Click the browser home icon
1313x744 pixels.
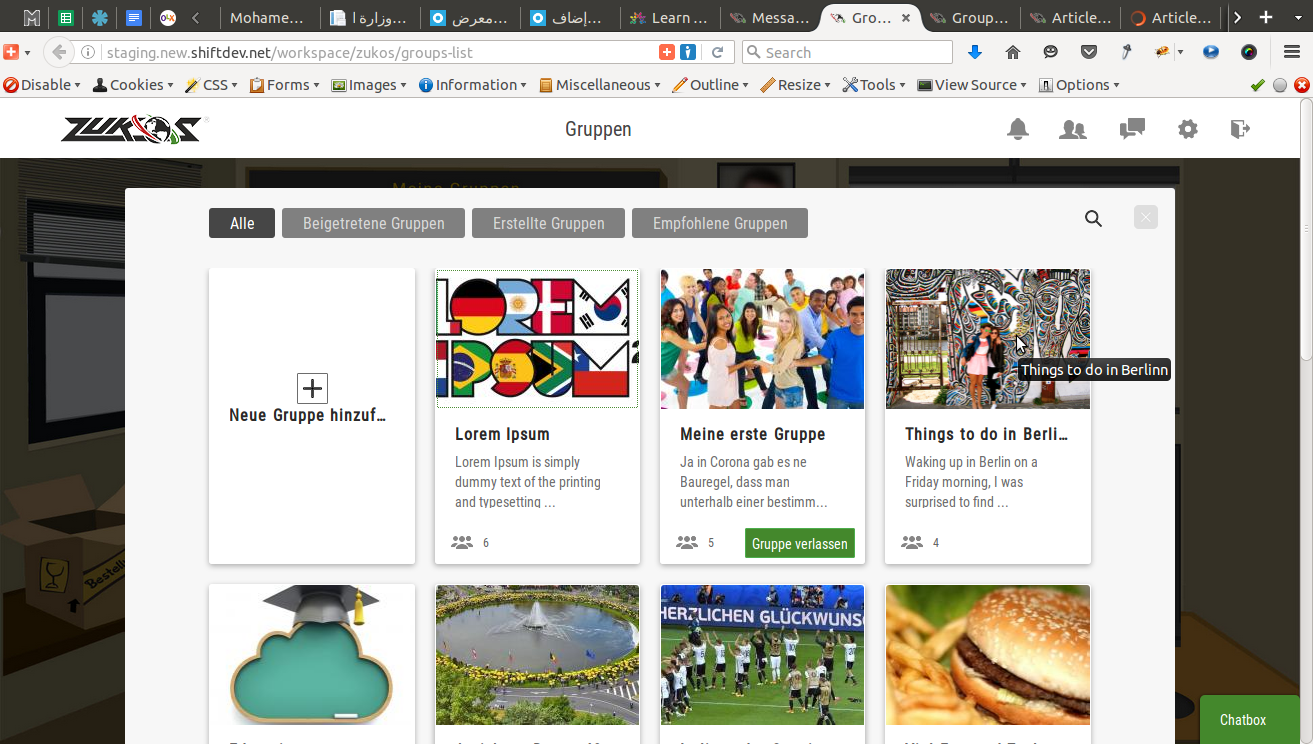click(x=1013, y=52)
